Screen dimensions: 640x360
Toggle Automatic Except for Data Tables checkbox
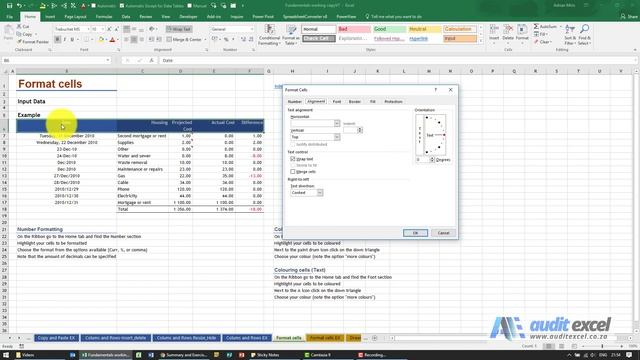tap(122, 6)
